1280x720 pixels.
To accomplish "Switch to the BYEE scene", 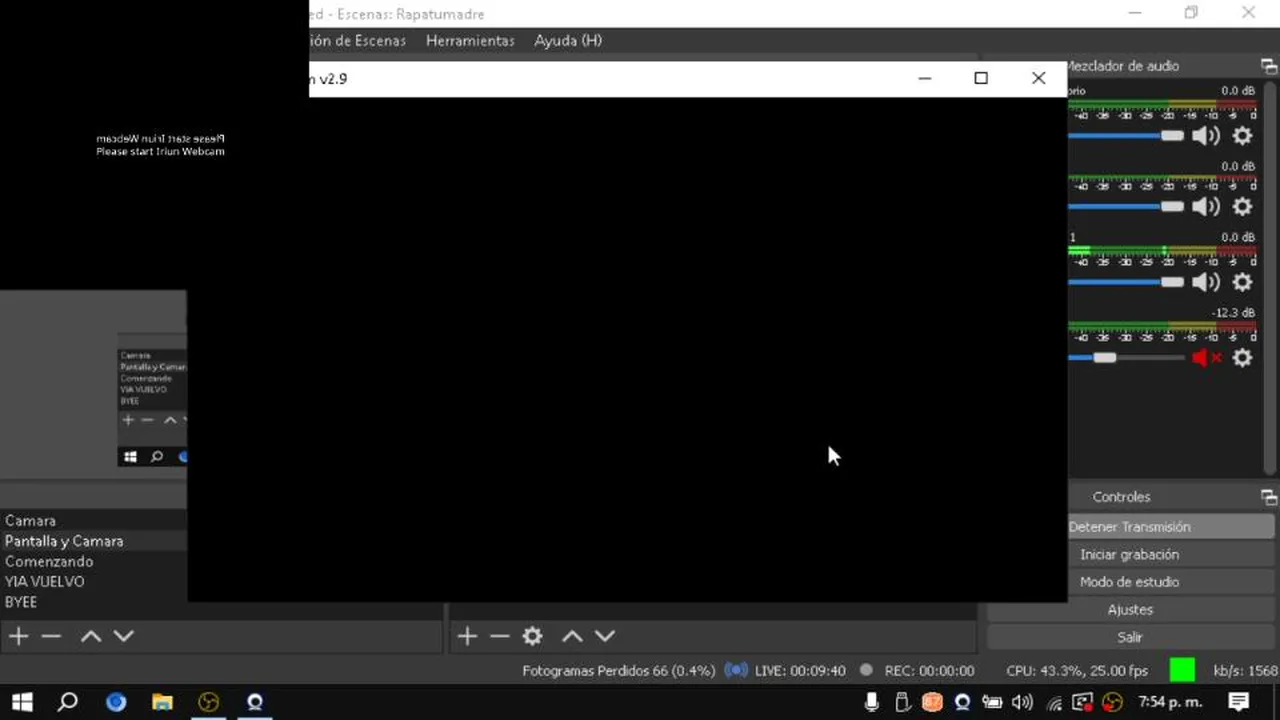I will click(x=93, y=602).
